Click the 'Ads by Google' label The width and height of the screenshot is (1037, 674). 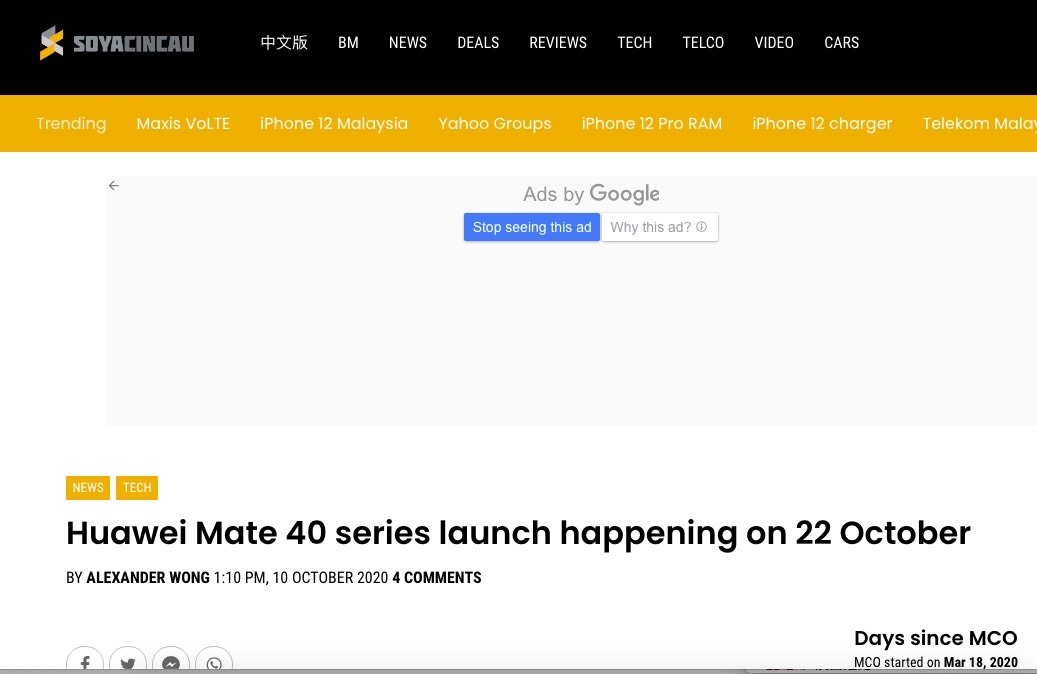tap(591, 194)
